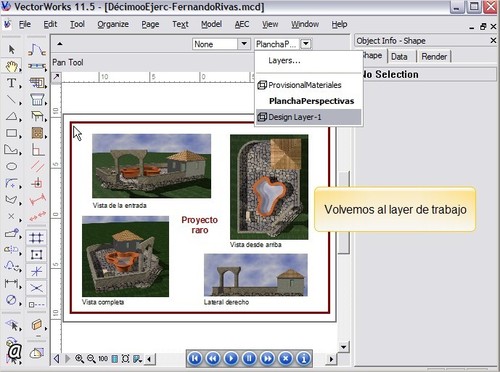Select the Wall tool
This screenshot has height=372, width=500.
click(37, 66)
